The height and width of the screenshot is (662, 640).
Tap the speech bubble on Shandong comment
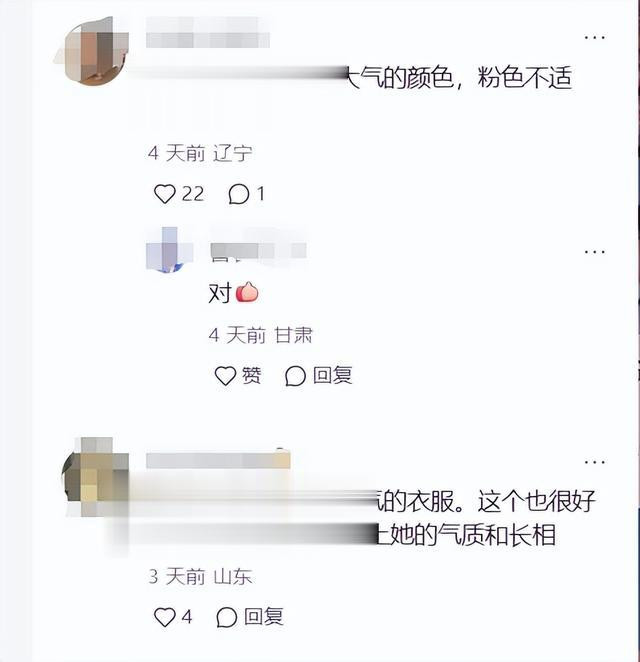point(227,617)
